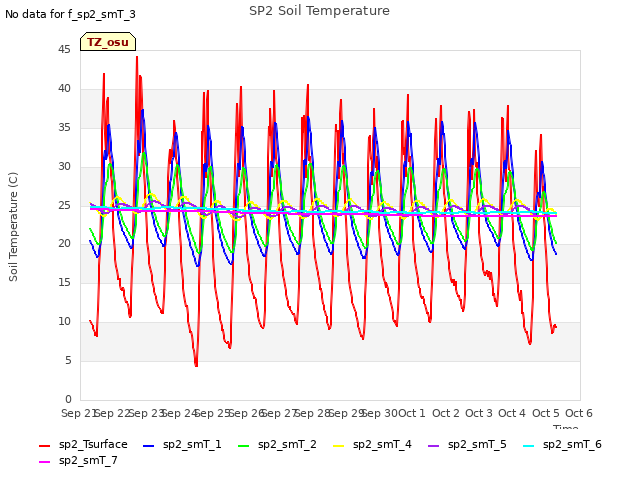The image size is (640, 480).
Task: Toggle sp2_smT_7 series in legend
Action: tap(78, 460)
